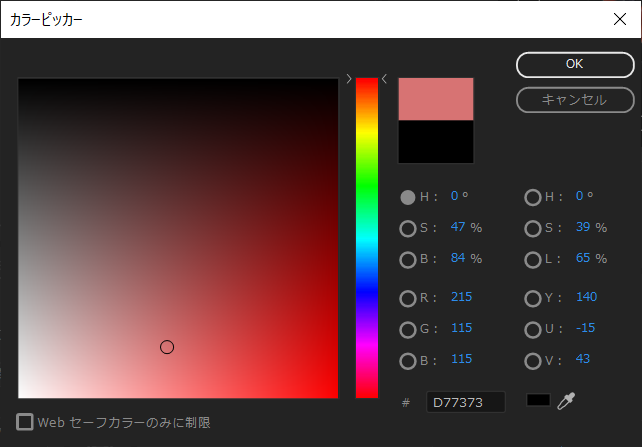The width and height of the screenshot is (642, 447).
Task: Select the HSB Saturation radio button
Action: pyautogui.click(x=408, y=228)
